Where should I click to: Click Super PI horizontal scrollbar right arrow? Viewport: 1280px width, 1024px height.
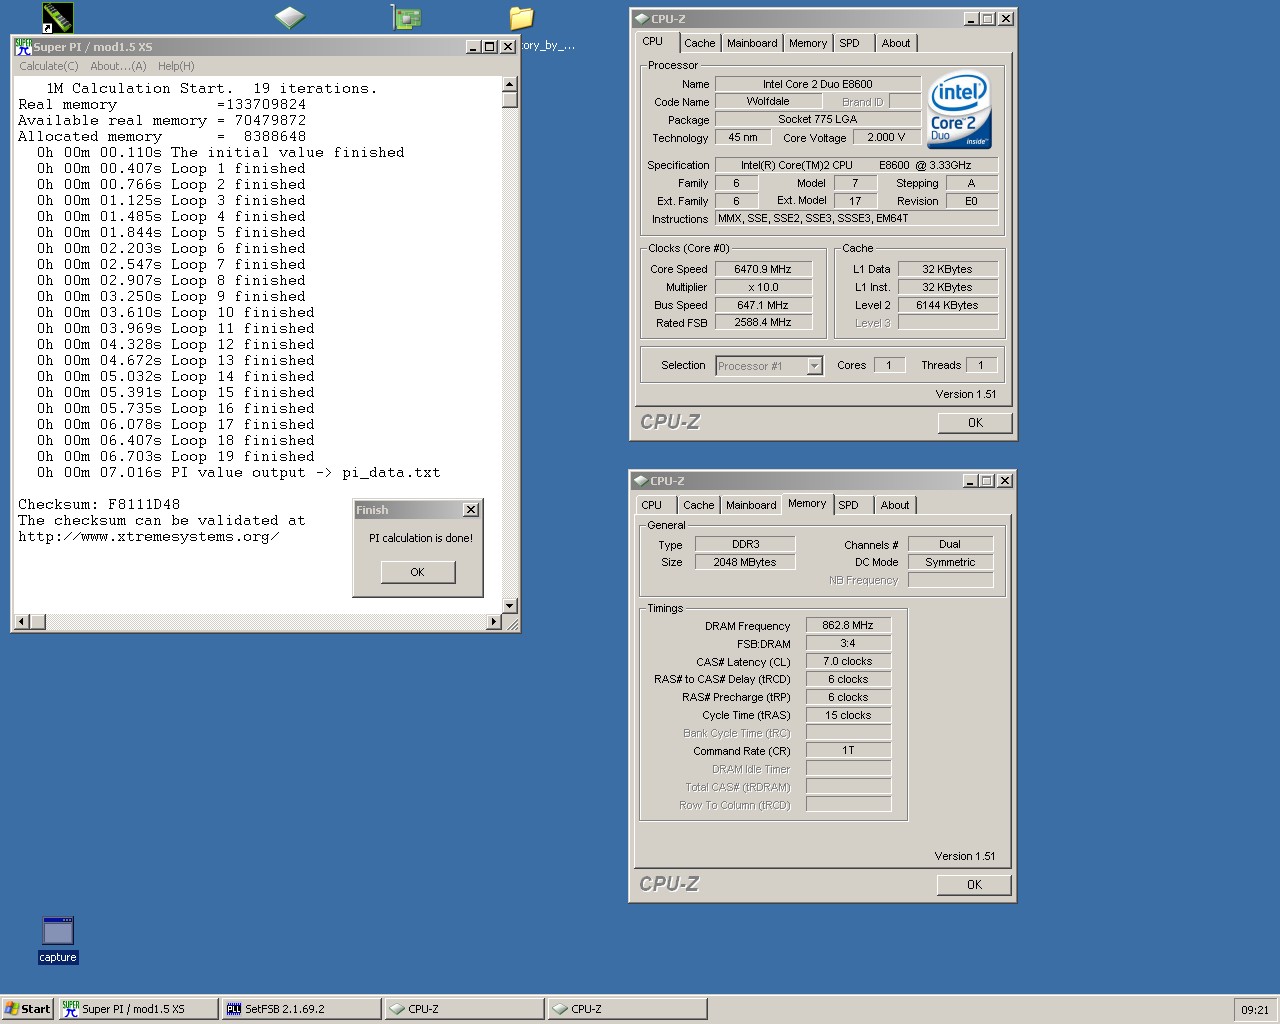[493, 622]
